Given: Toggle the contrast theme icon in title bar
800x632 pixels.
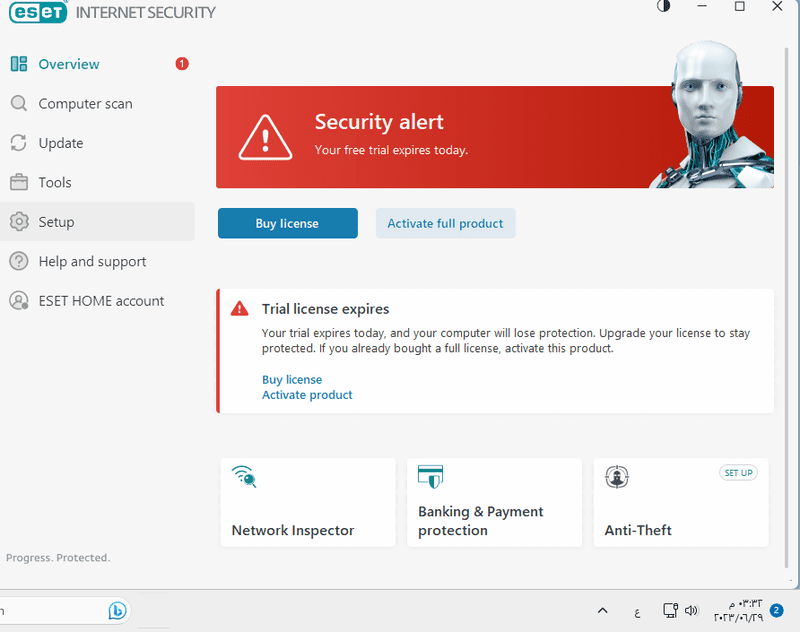Looking at the screenshot, I should pyautogui.click(x=664, y=7).
